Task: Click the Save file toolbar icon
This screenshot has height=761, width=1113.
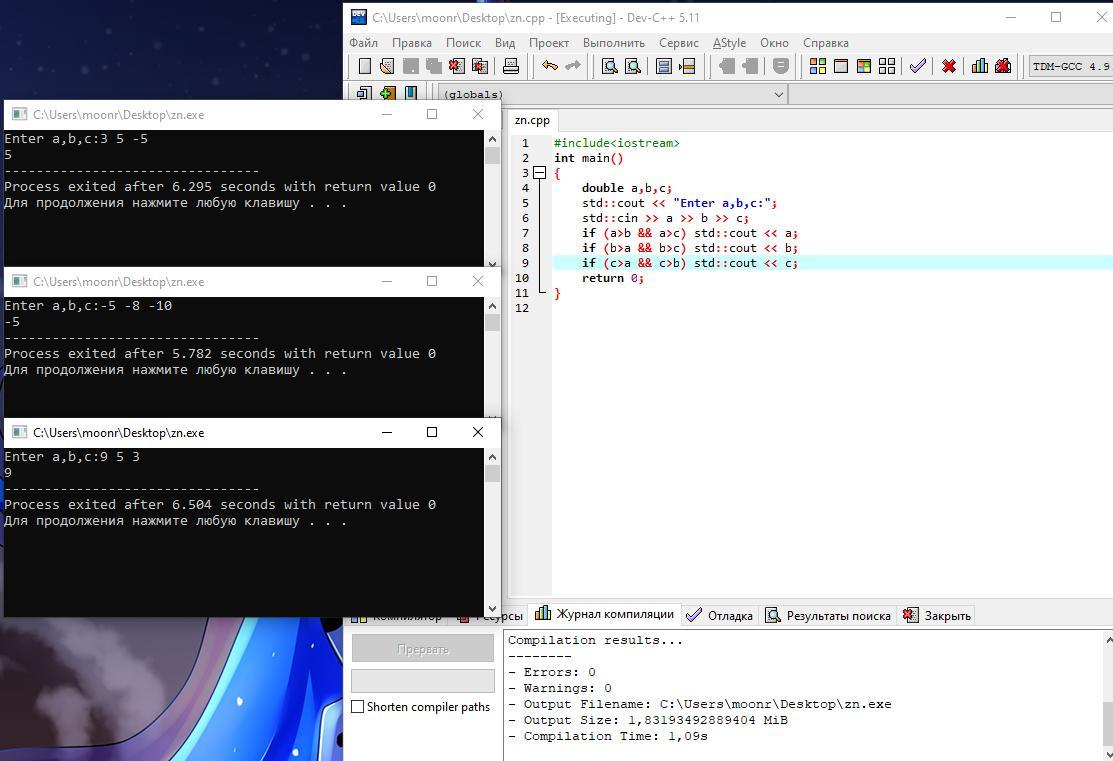Action: click(x=410, y=66)
